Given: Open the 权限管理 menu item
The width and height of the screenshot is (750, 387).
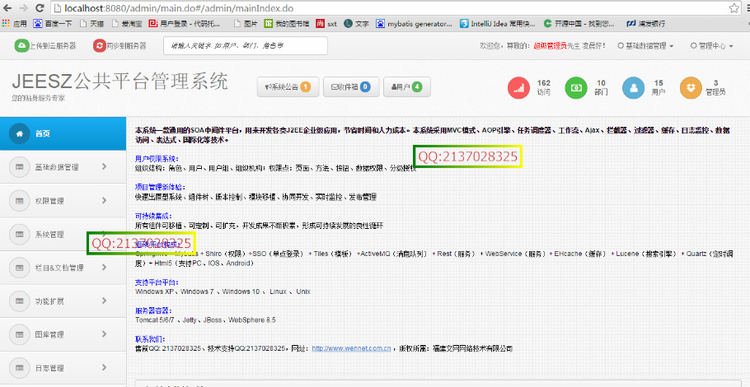Looking at the screenshot, I should tap(63, 200).
